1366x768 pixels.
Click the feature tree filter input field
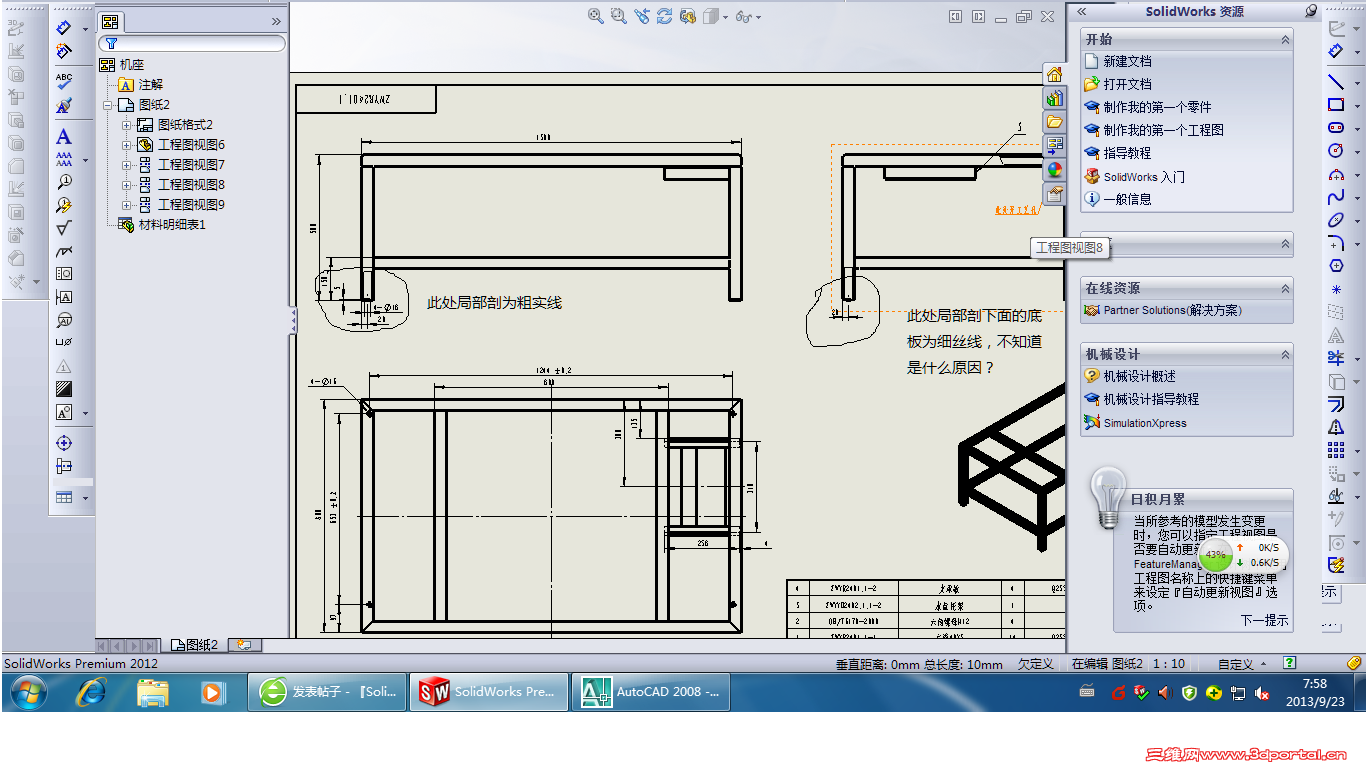[x=192, y=43]
